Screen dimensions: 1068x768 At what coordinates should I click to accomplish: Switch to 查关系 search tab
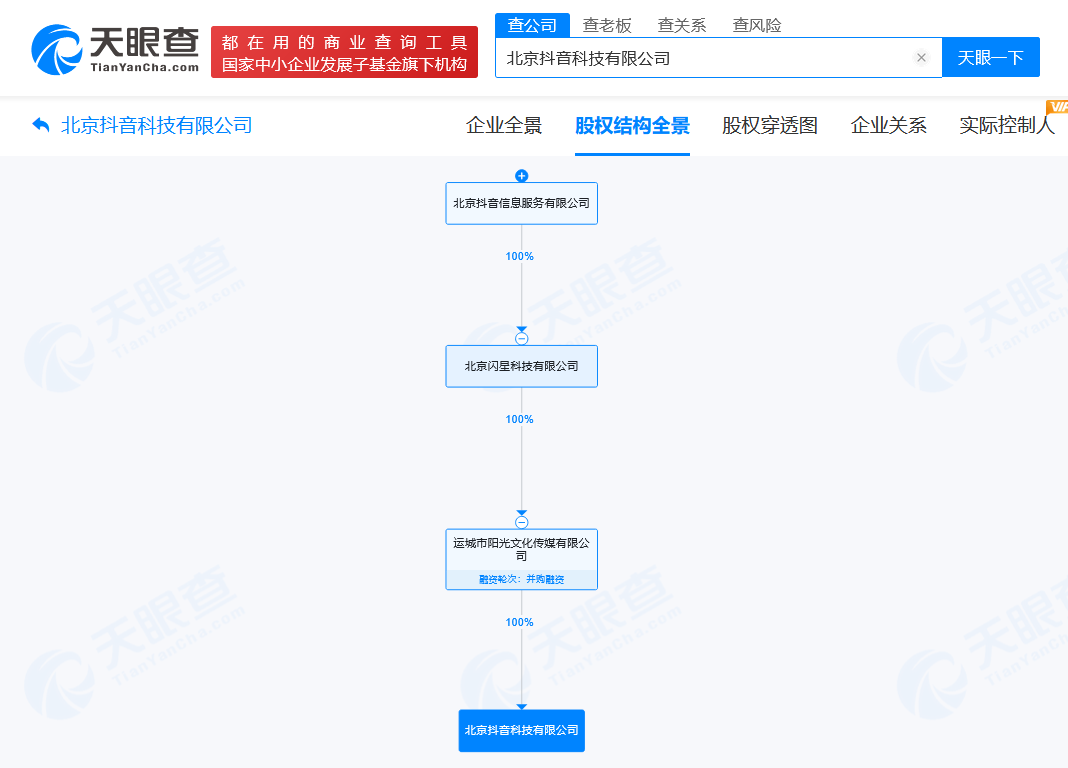point(682,25)
